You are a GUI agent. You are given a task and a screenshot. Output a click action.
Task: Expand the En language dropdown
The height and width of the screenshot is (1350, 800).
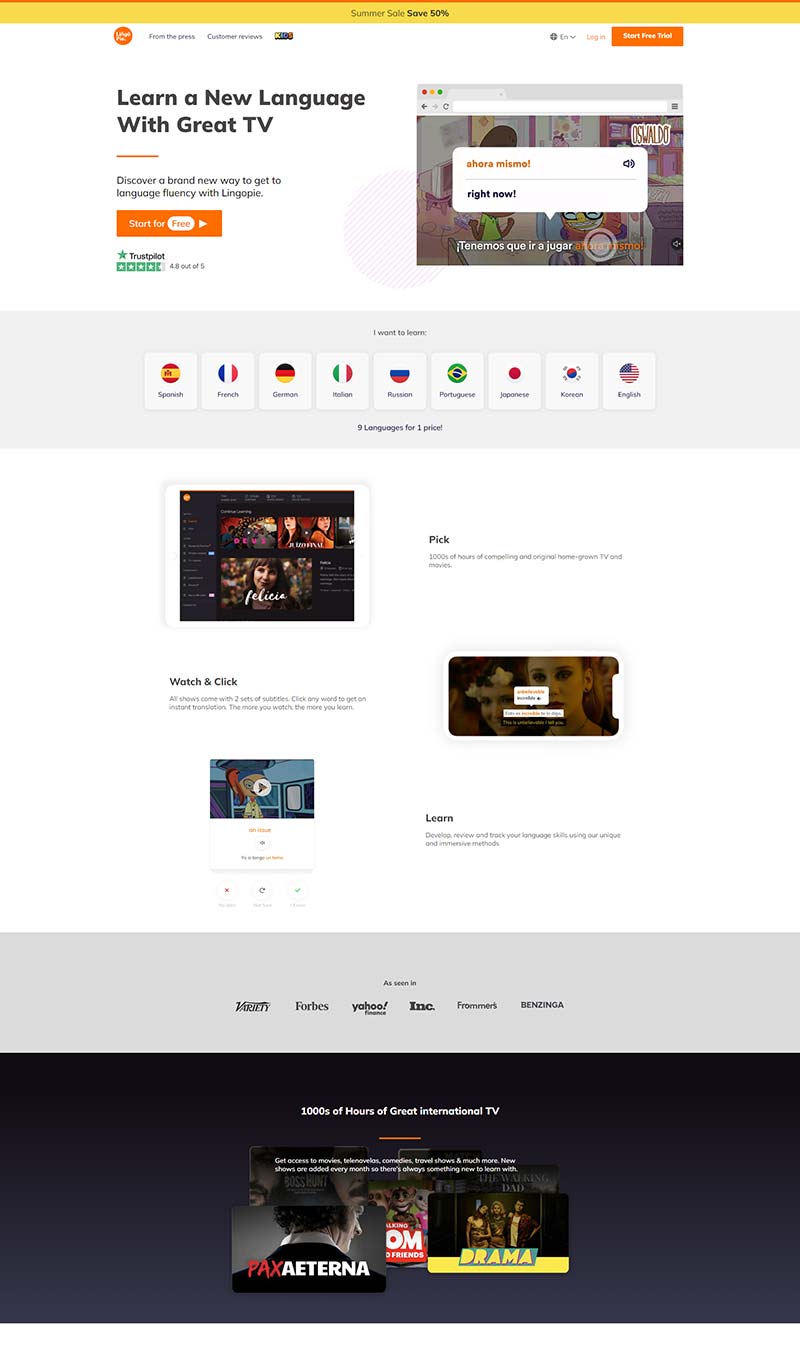pyautogui.click(x=563, y=37)
